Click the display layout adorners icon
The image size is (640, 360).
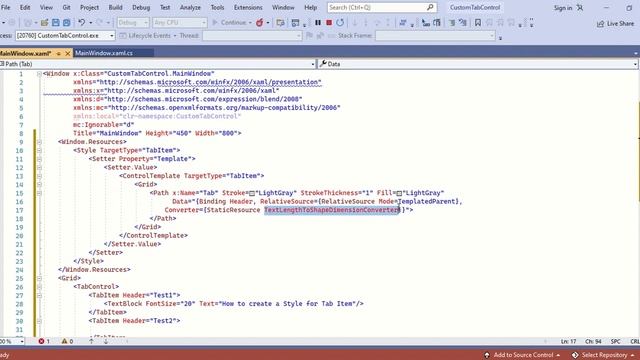point(437,23)
